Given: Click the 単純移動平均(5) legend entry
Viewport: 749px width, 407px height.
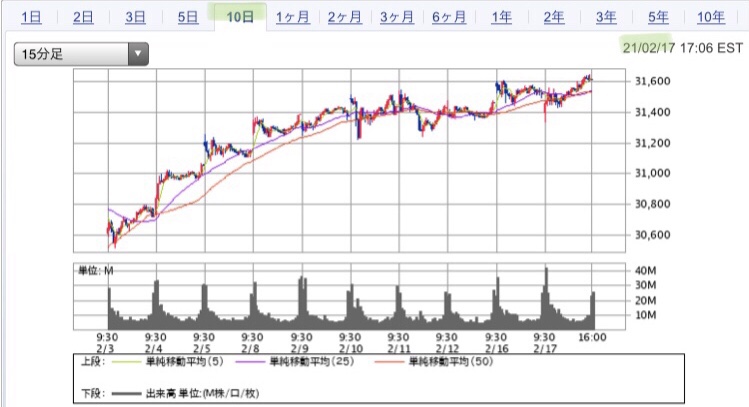Looking at the screenshot, I should [184, 362].
